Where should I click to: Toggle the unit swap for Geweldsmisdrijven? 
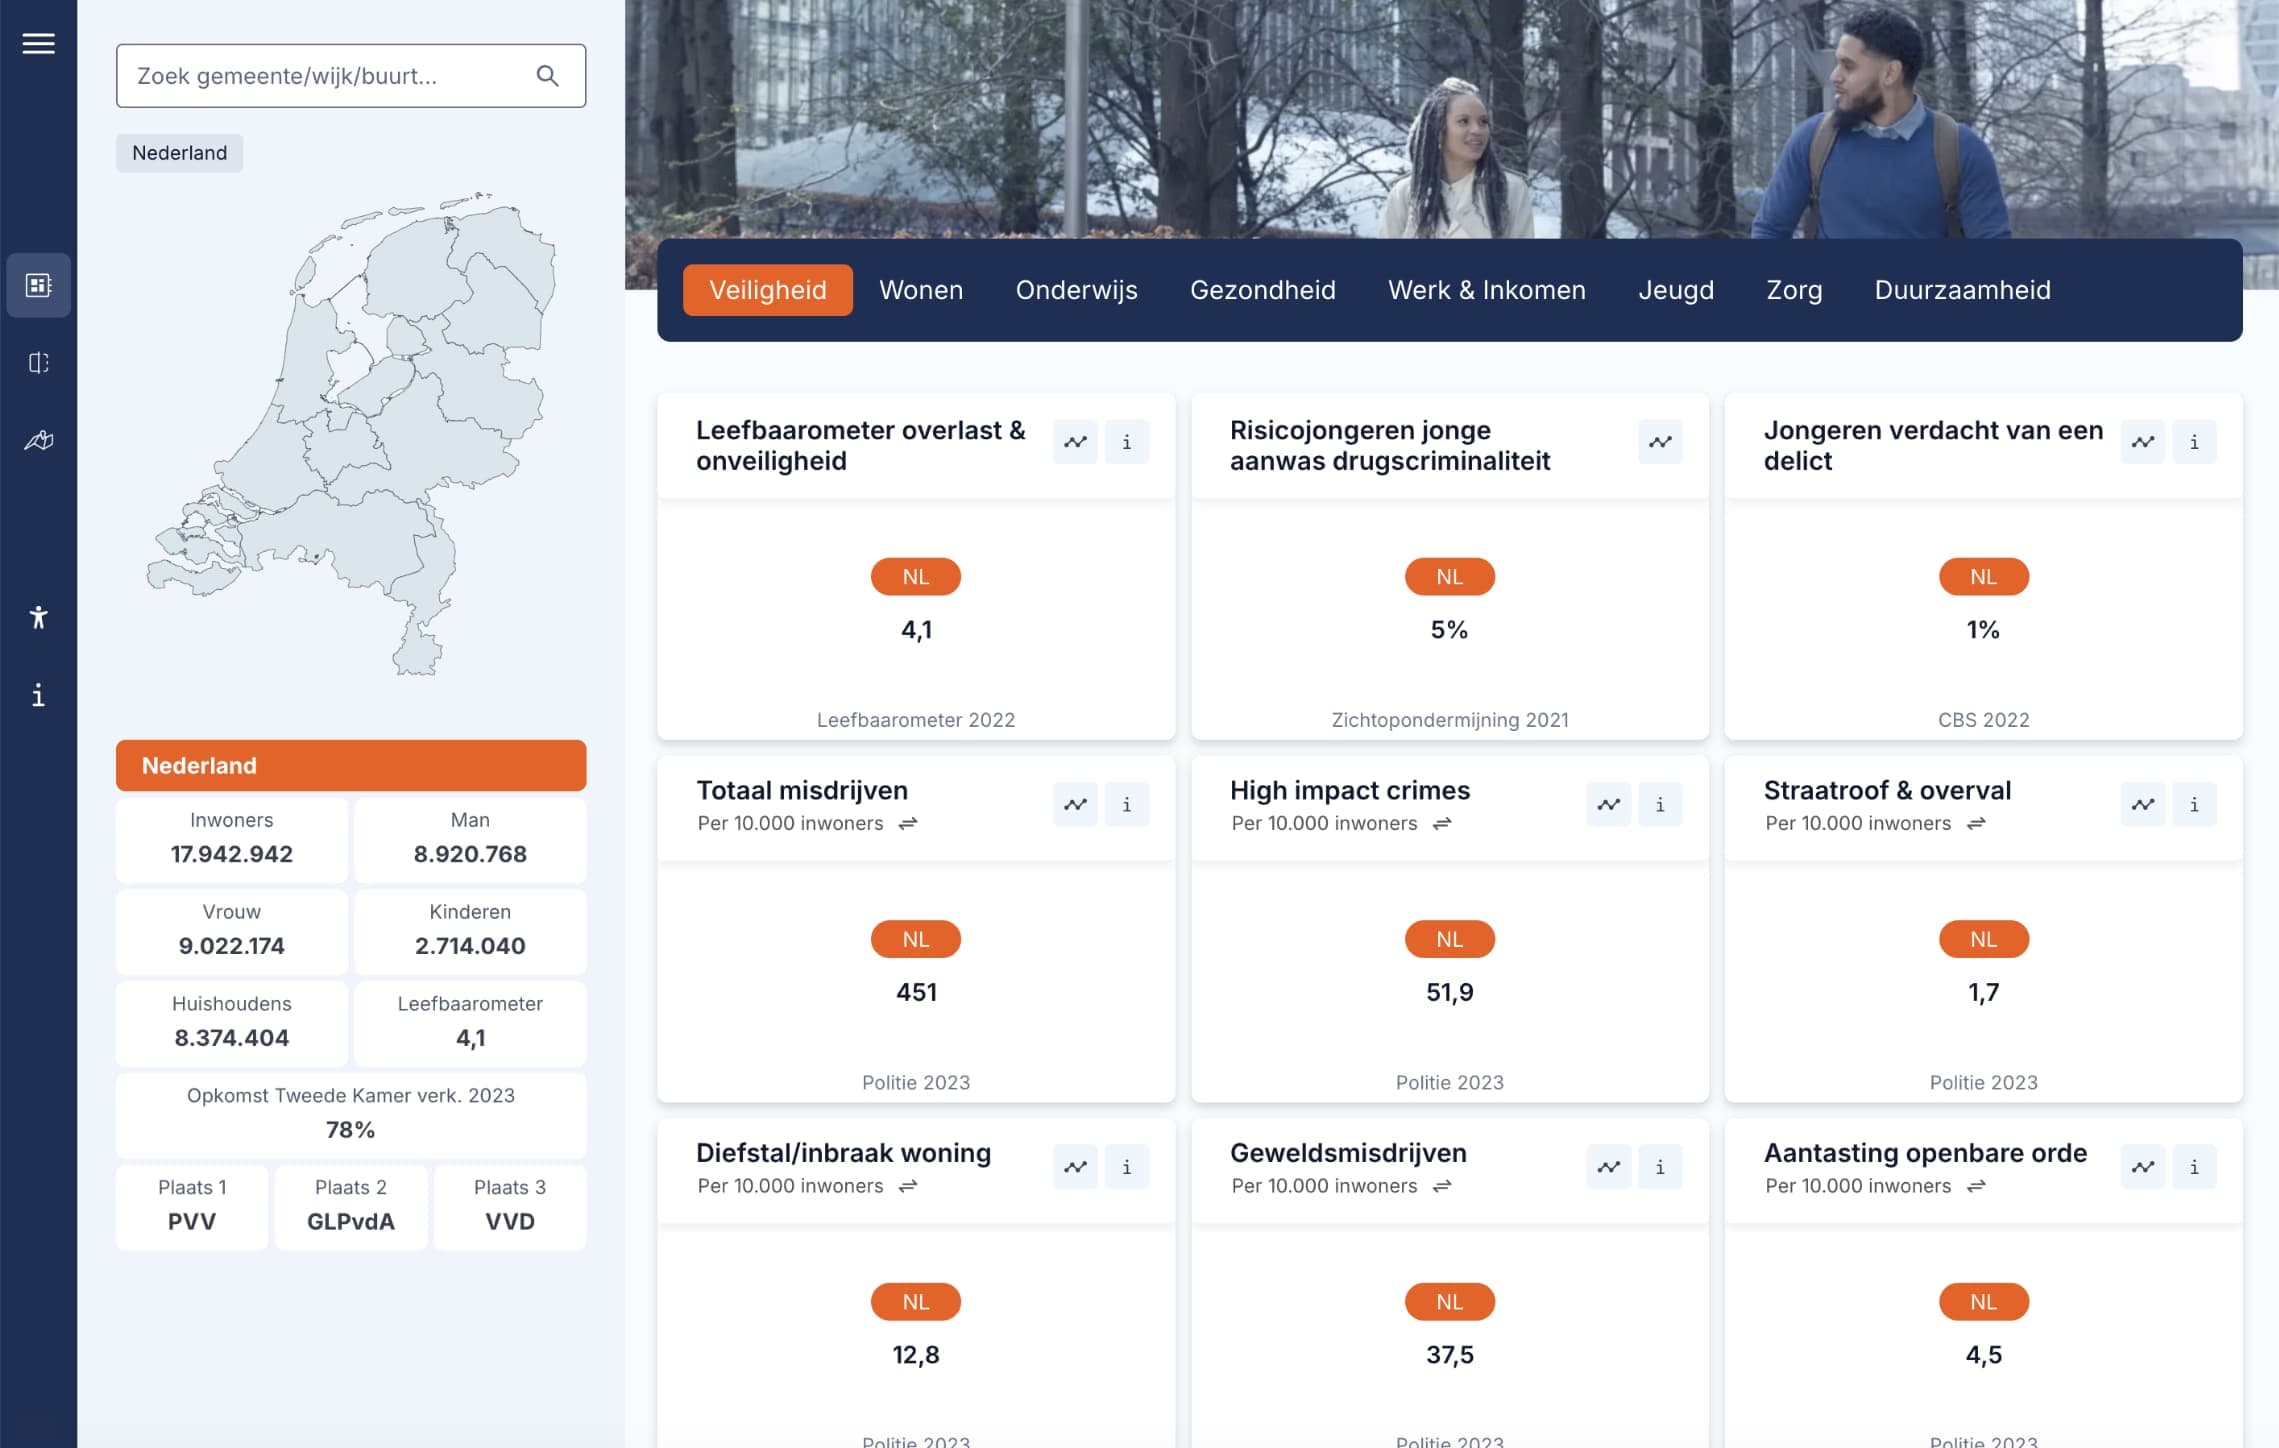pyautogui.click(x=1440, y=1187)
